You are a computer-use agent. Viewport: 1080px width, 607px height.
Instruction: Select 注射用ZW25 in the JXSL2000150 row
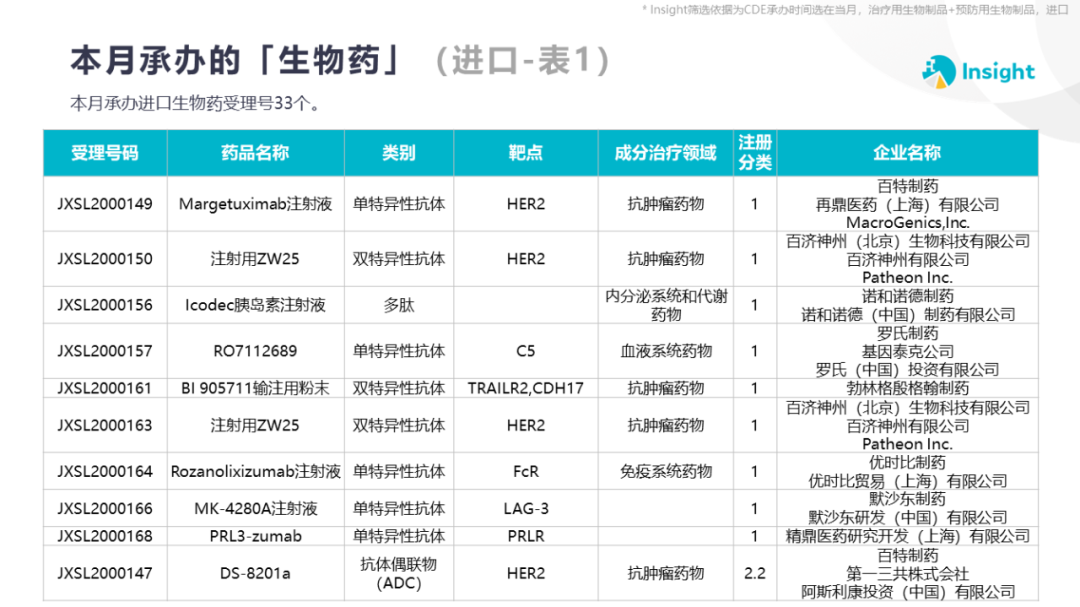pos(255,259)
